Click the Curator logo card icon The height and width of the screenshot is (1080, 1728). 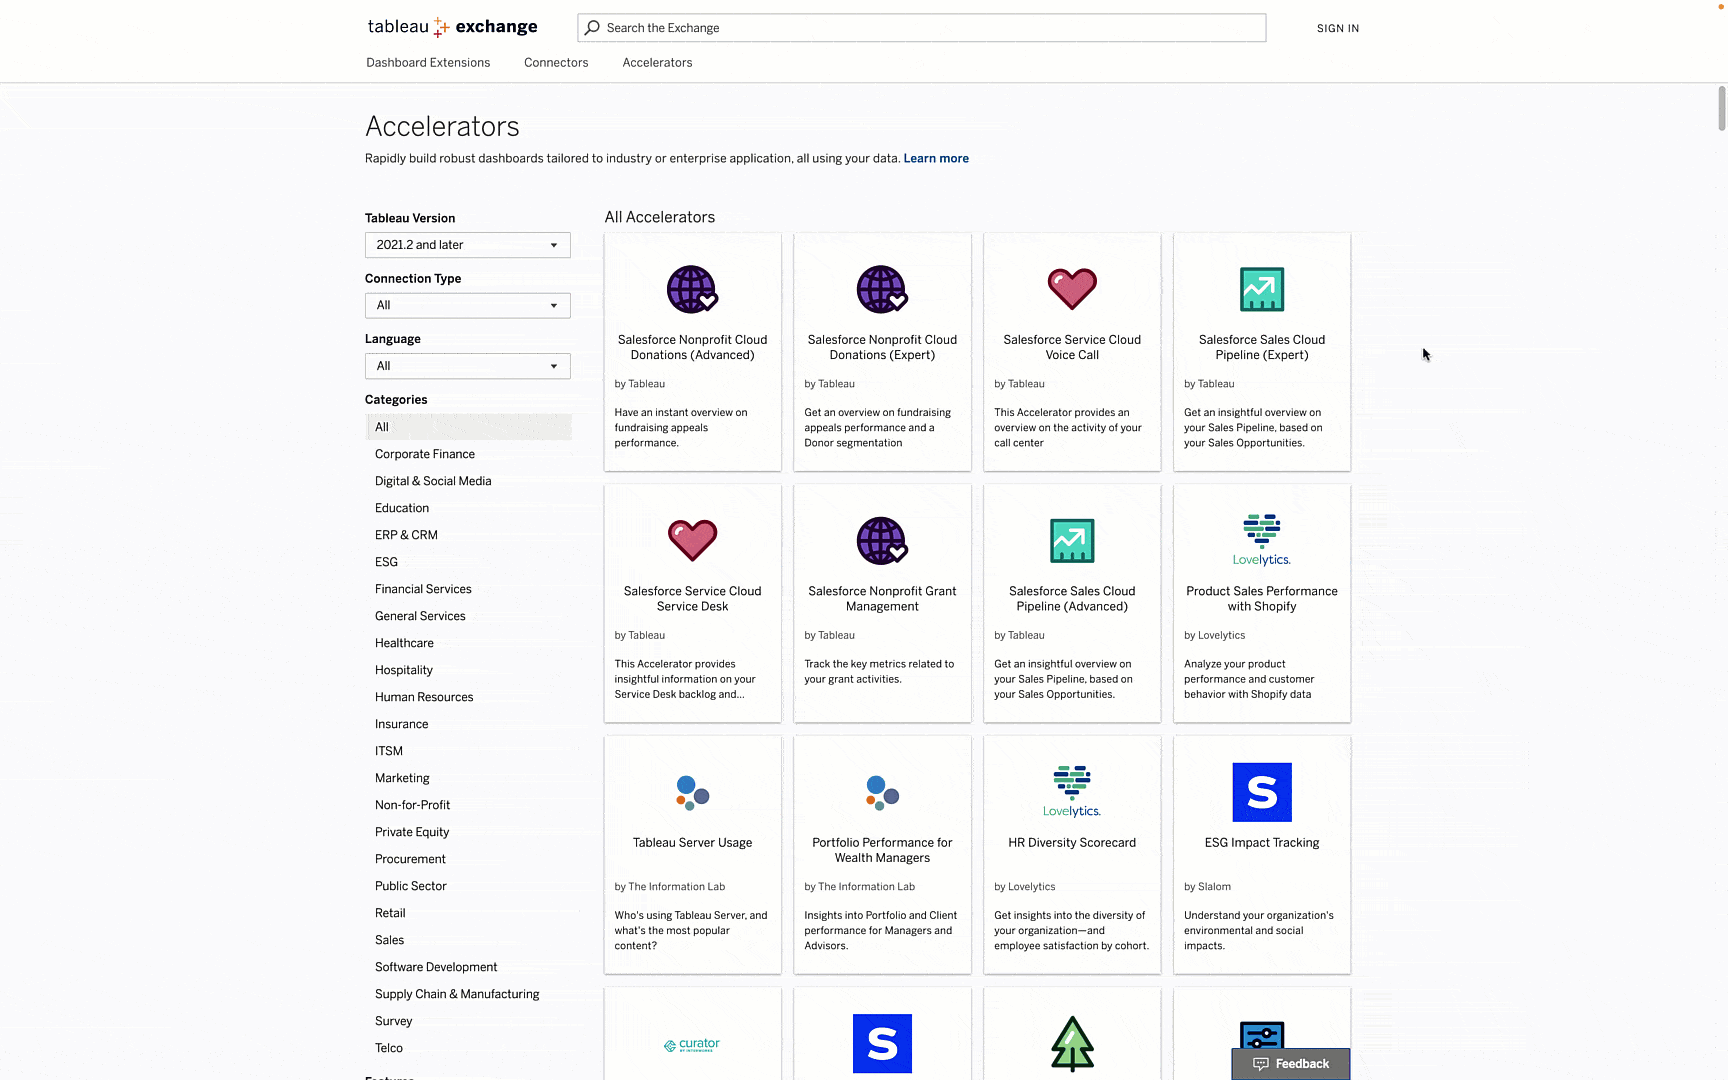[692, 1045]
